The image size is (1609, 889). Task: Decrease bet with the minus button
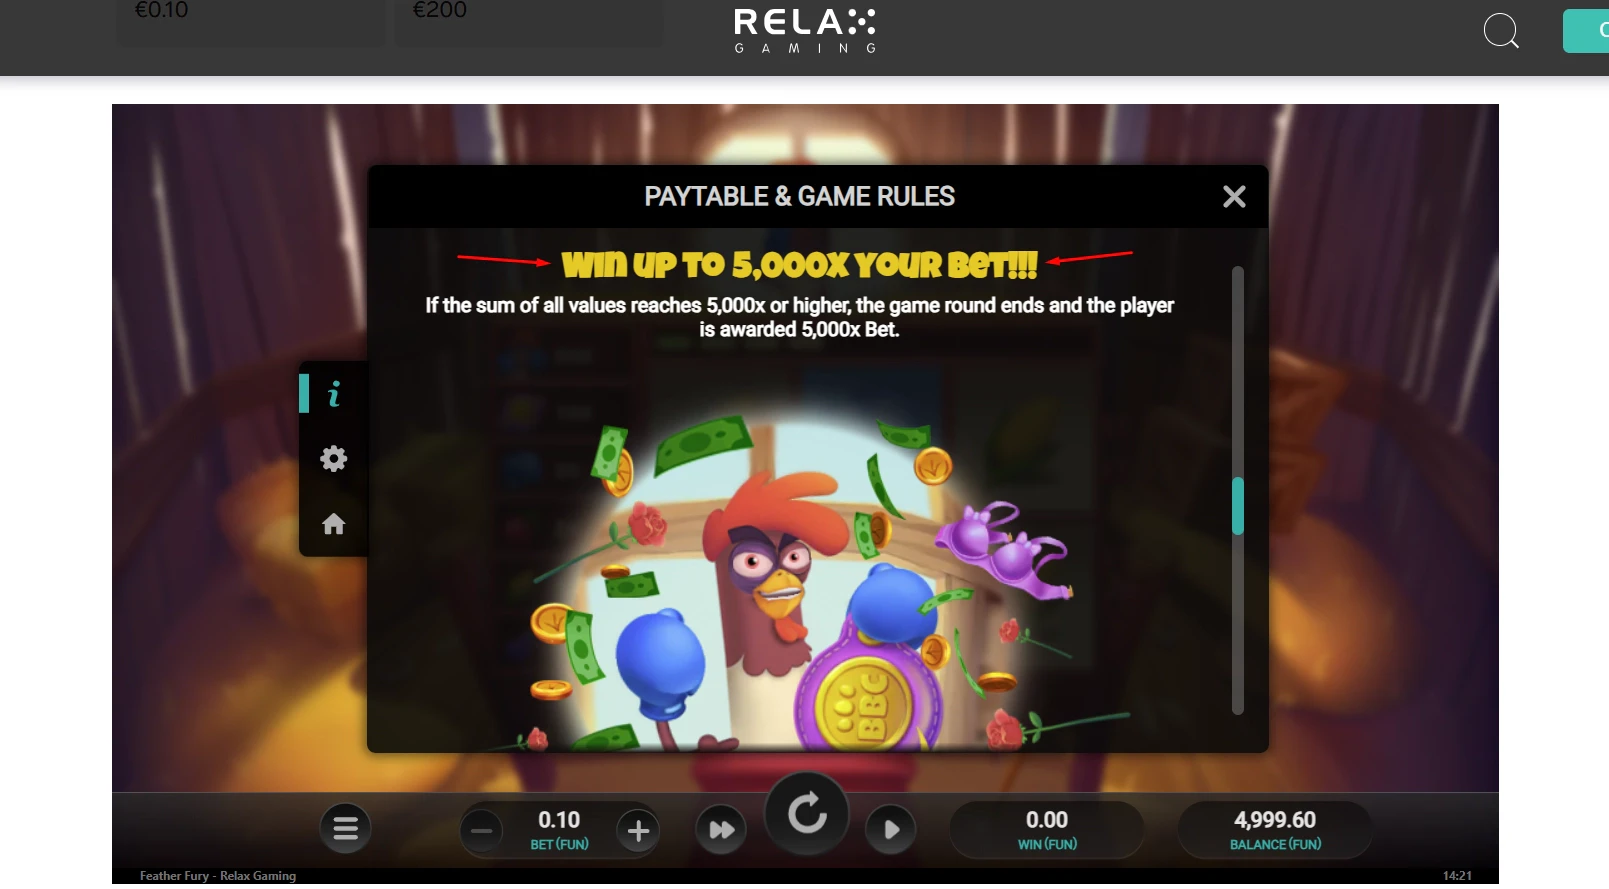(x=482, y=830)
